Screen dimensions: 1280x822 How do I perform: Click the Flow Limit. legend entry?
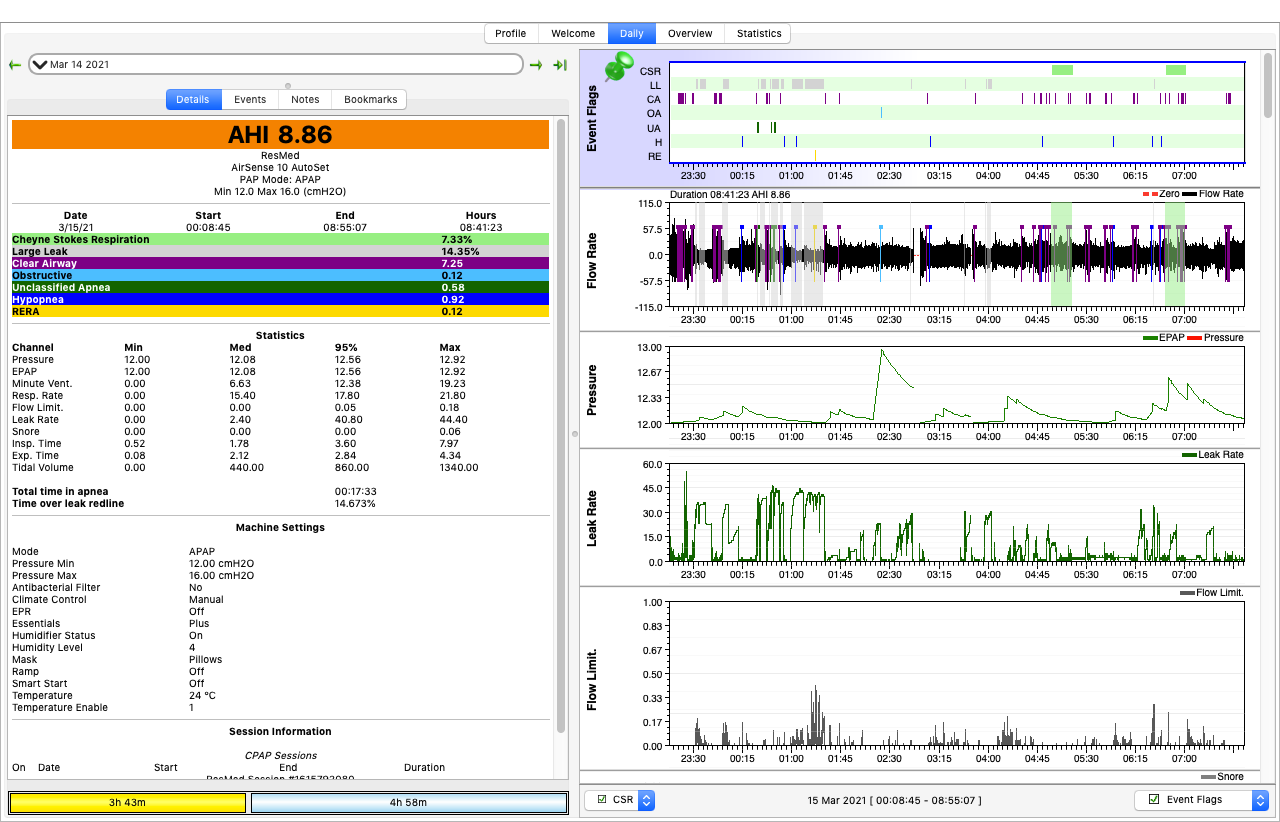(1212, 592)
